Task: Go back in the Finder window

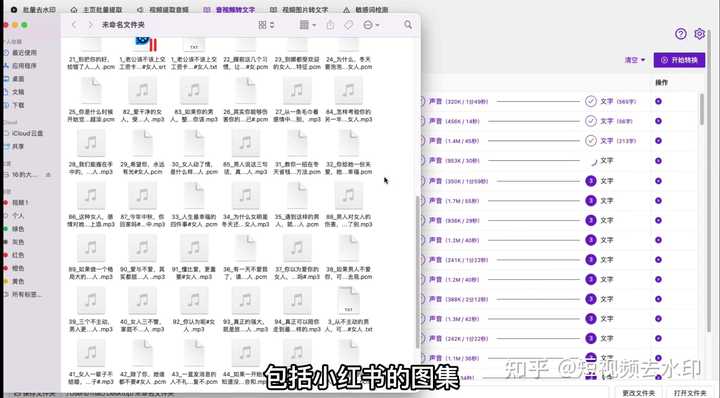Action: [74, 25]
